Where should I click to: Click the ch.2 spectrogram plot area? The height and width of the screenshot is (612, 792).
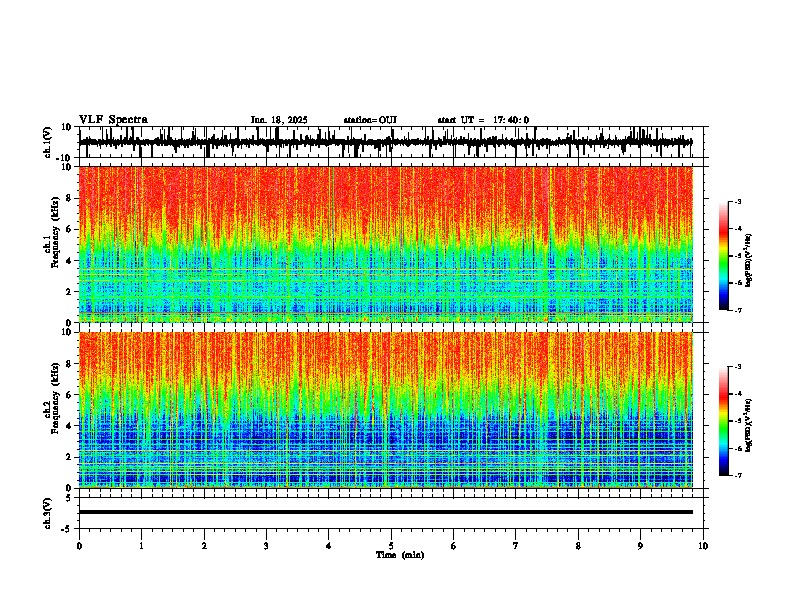coord(386,410)
